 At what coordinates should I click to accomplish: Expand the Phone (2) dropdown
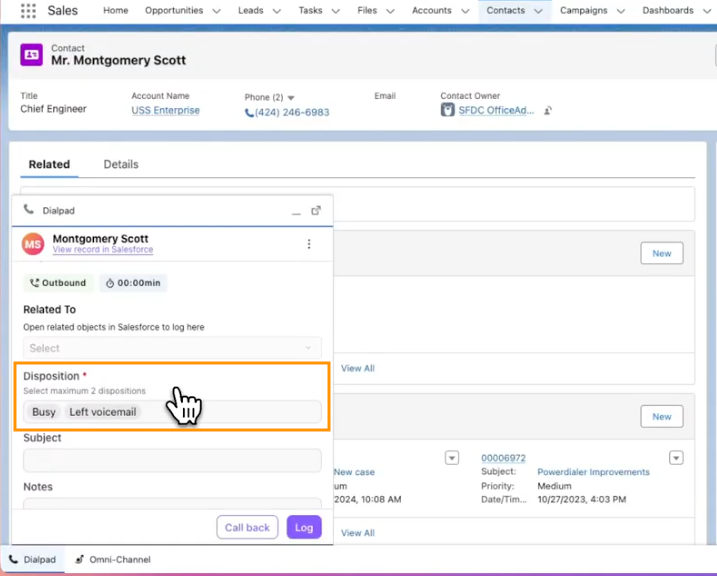291,98
